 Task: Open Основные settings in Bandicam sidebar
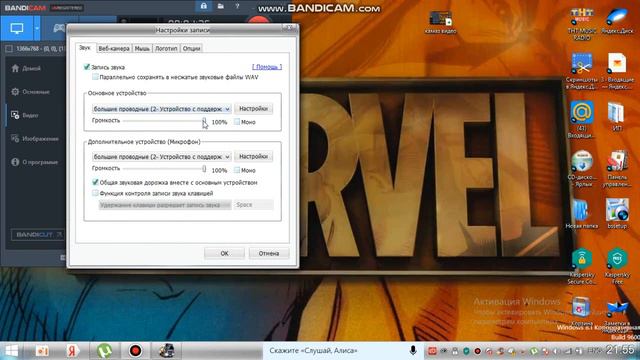[x=31, y=92]
